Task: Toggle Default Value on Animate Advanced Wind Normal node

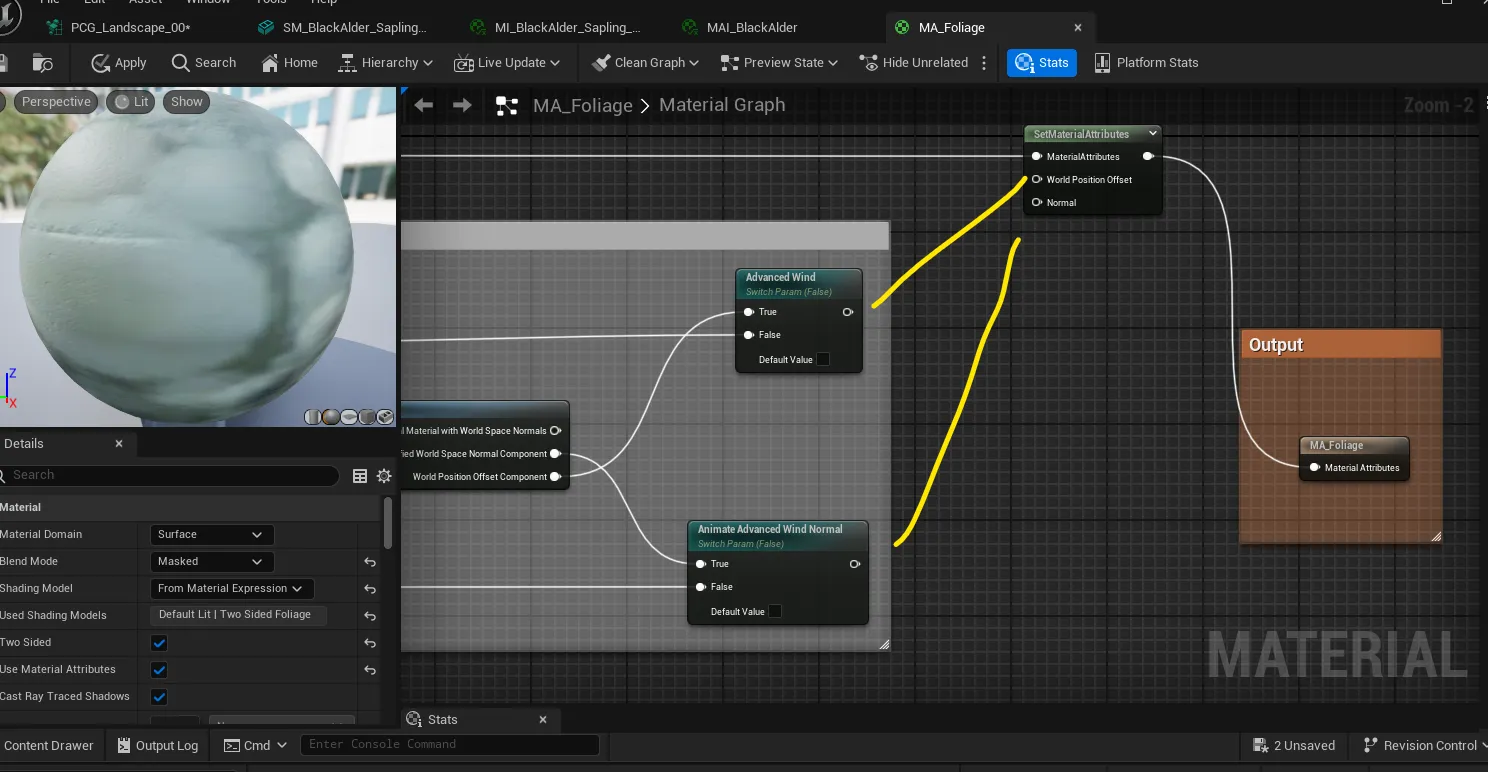Action: point(775,612)
